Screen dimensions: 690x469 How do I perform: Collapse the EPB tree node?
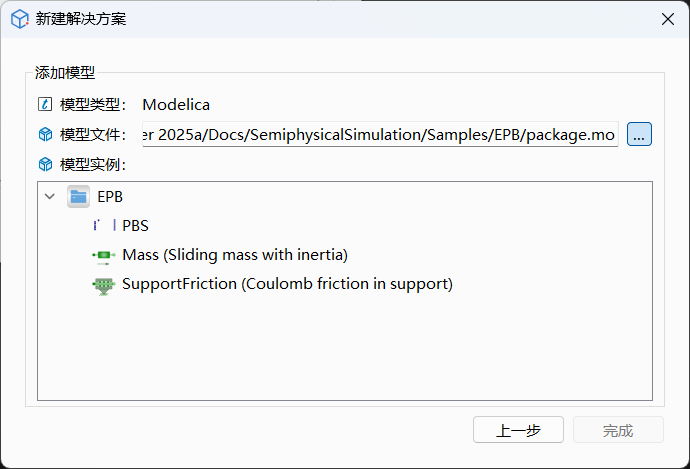tap(50, 197)
